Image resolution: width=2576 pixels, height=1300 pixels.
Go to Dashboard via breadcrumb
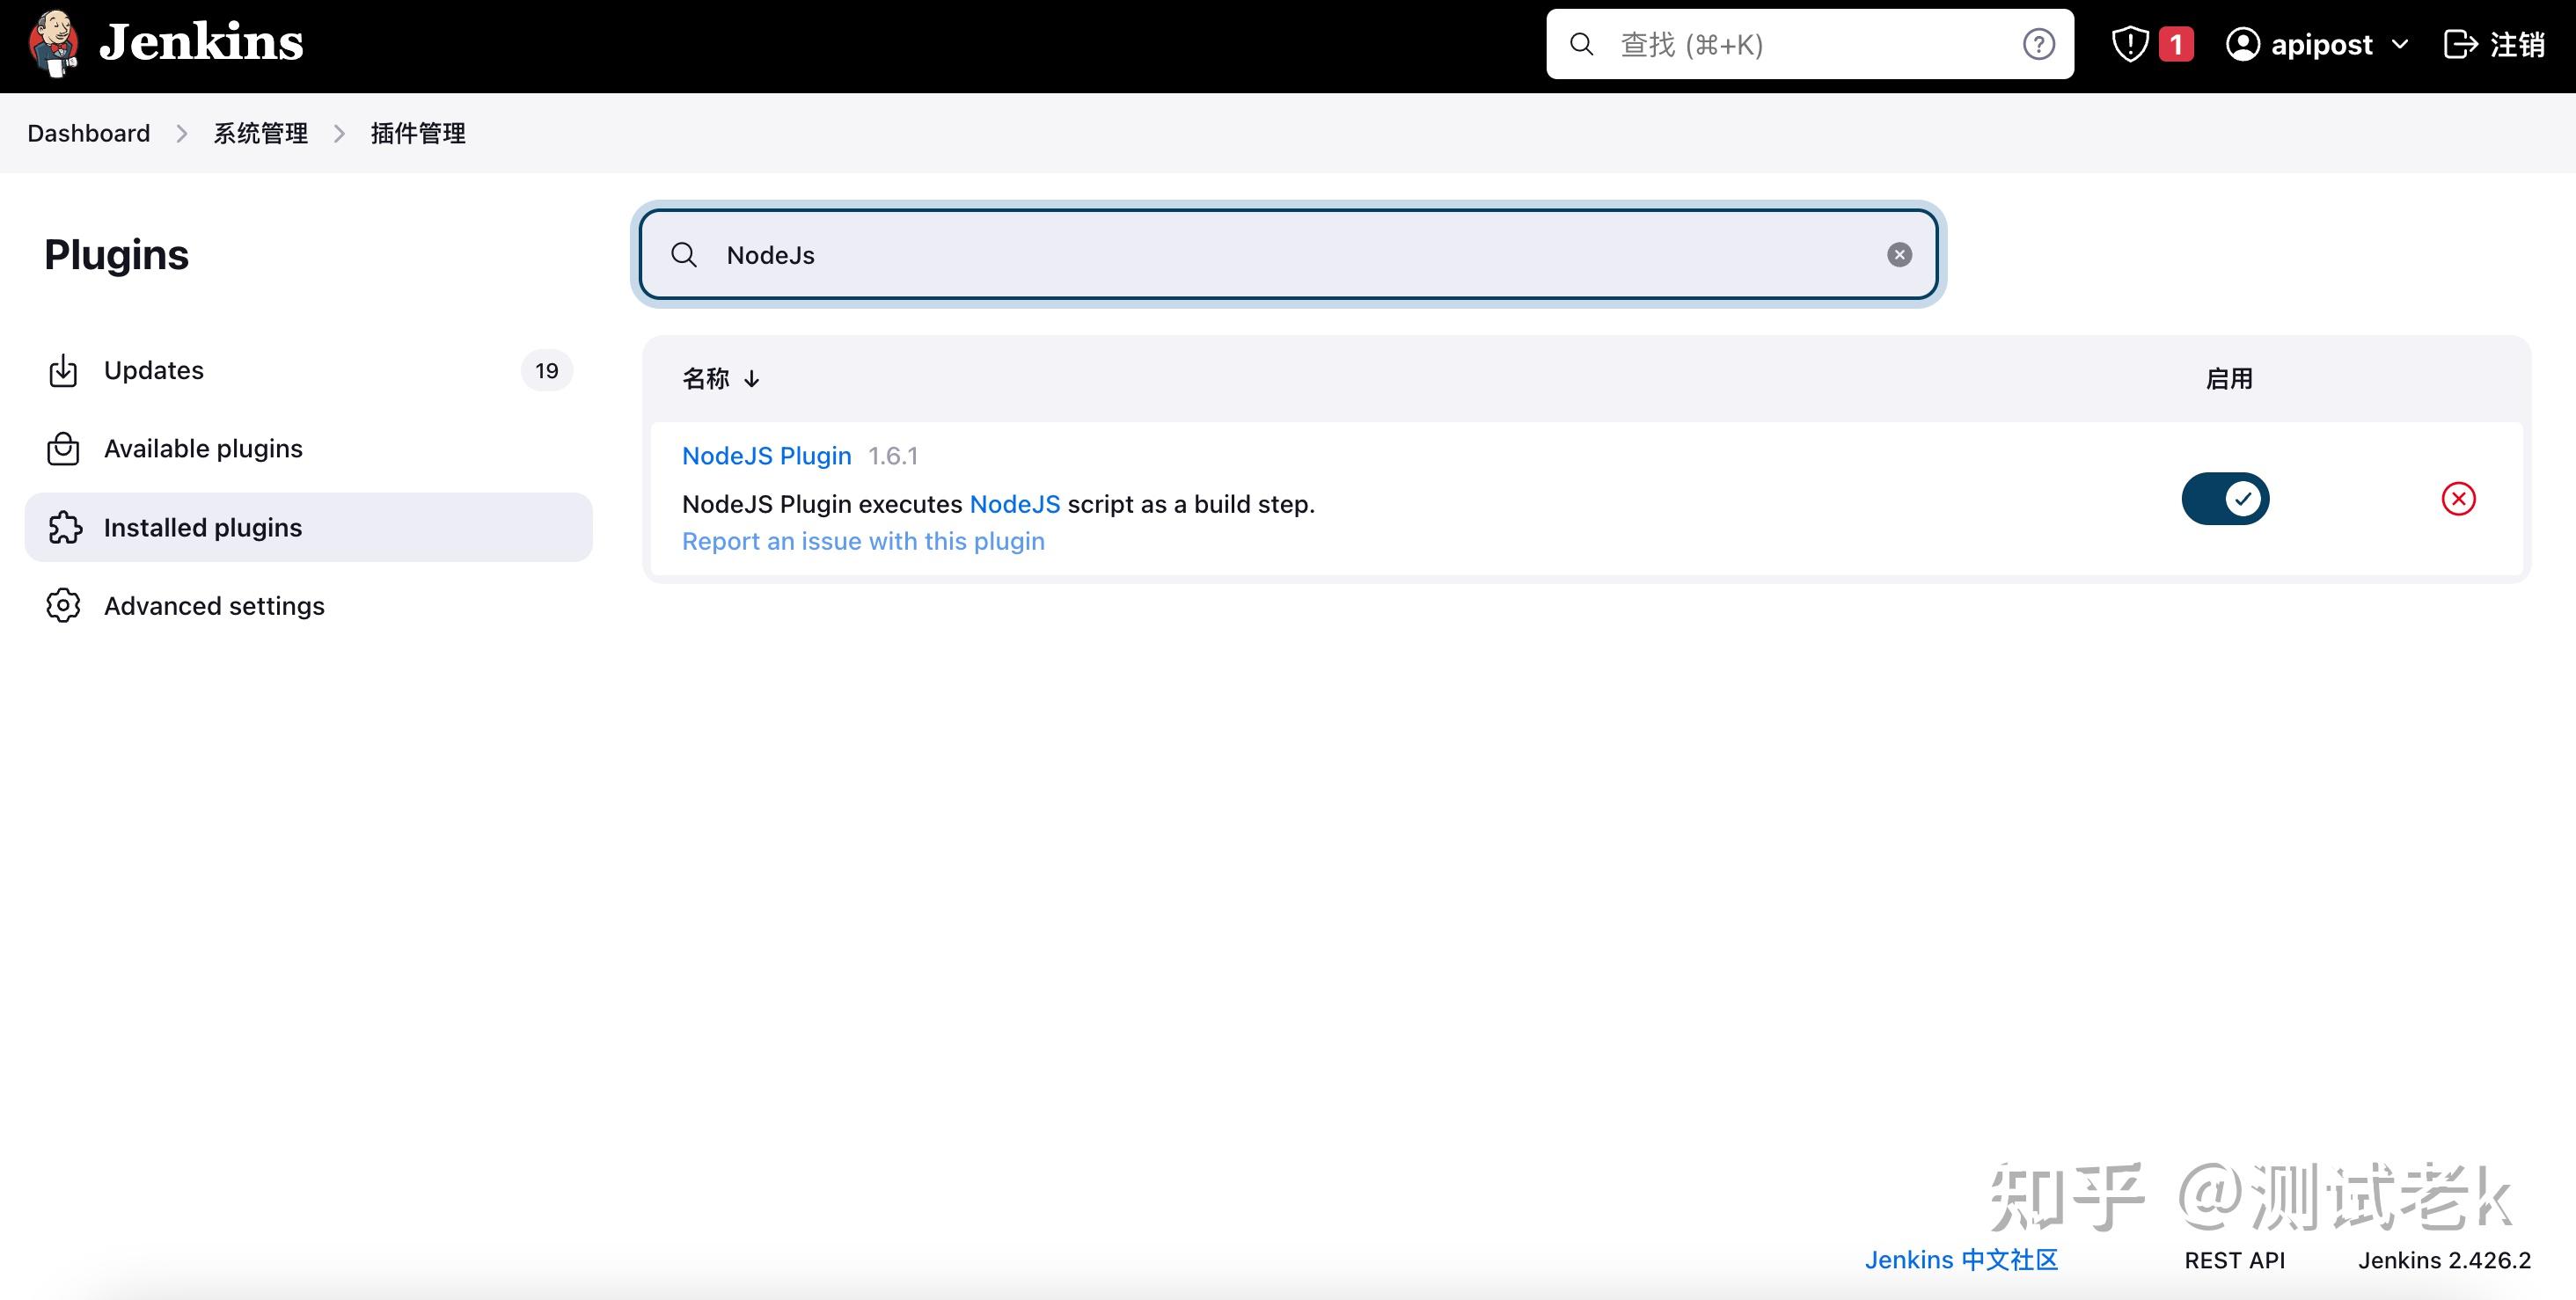pyautogui.click(x=88, y=133)
